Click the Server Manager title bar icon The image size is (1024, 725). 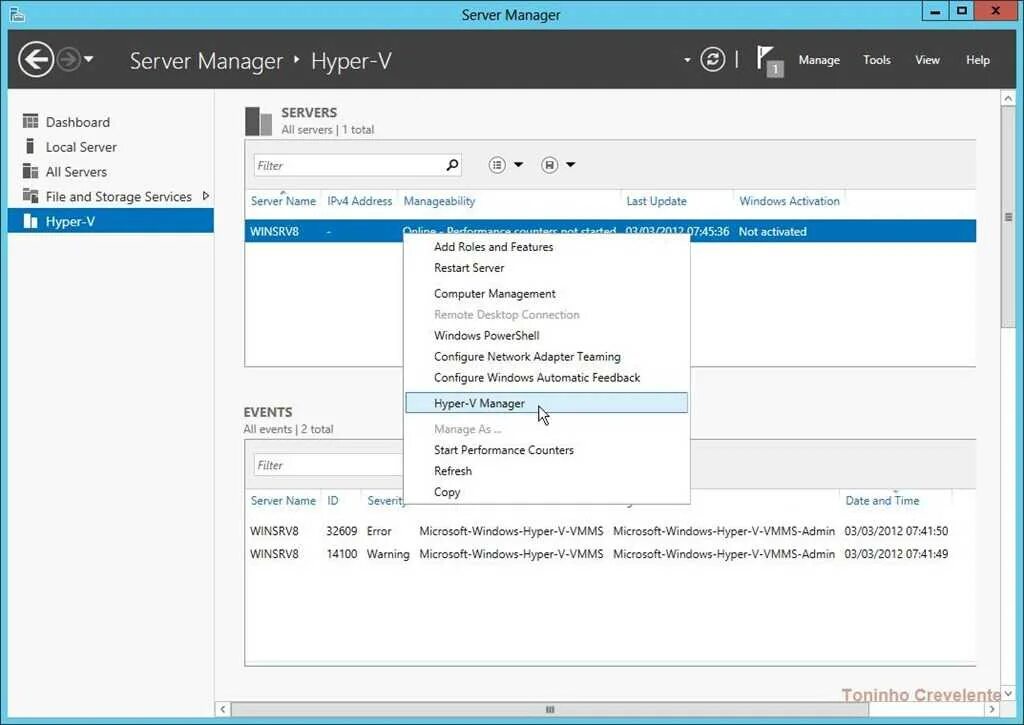tap(18, 14)
